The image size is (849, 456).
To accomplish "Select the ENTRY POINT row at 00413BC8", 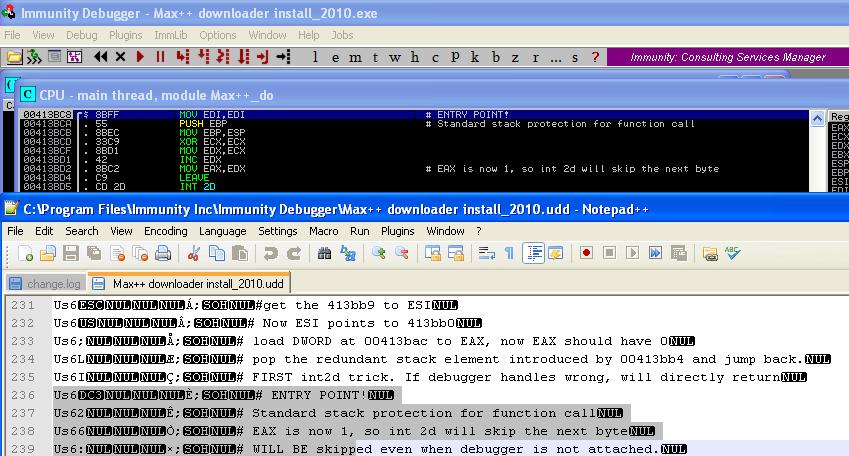I will pos(414,114).
